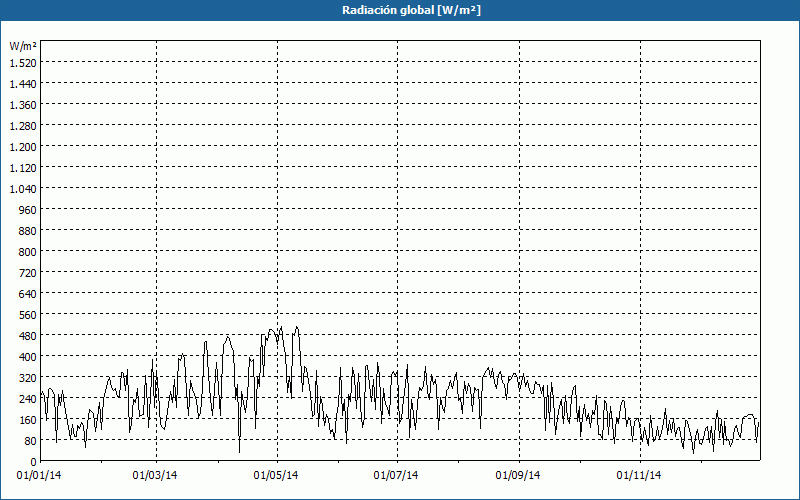Select the 960 y-axis value
The image size is (800, 500).
pos(29,210)
